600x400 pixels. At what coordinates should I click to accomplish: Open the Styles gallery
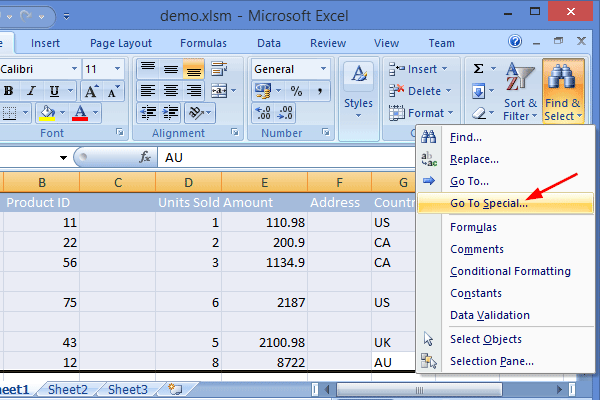(x=358, y=90)
